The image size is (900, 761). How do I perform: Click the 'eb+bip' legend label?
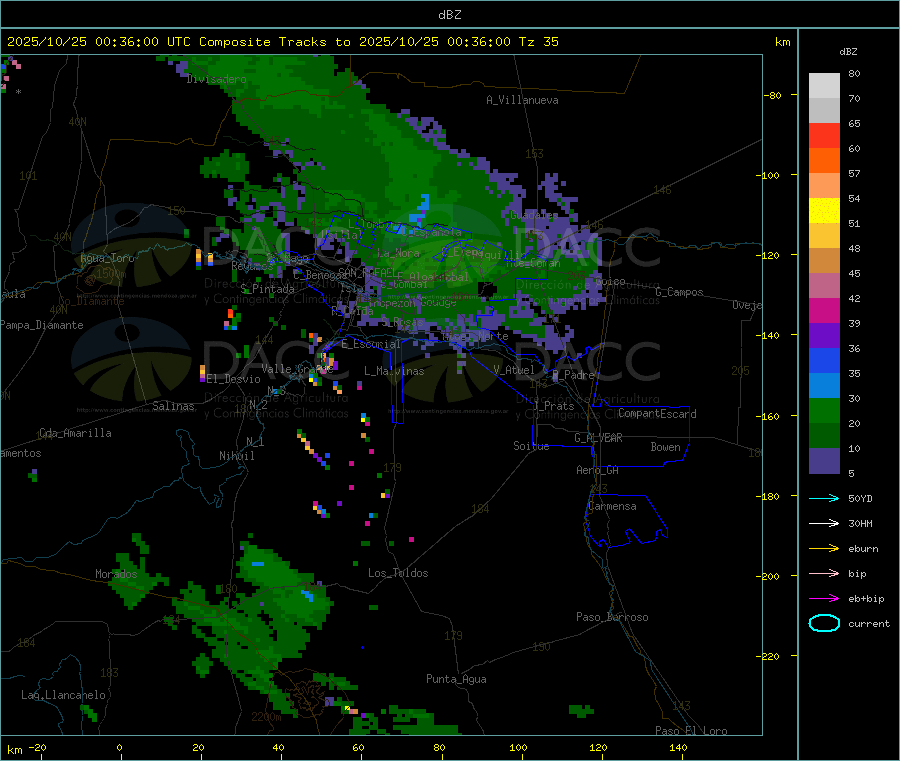(866, 598)
